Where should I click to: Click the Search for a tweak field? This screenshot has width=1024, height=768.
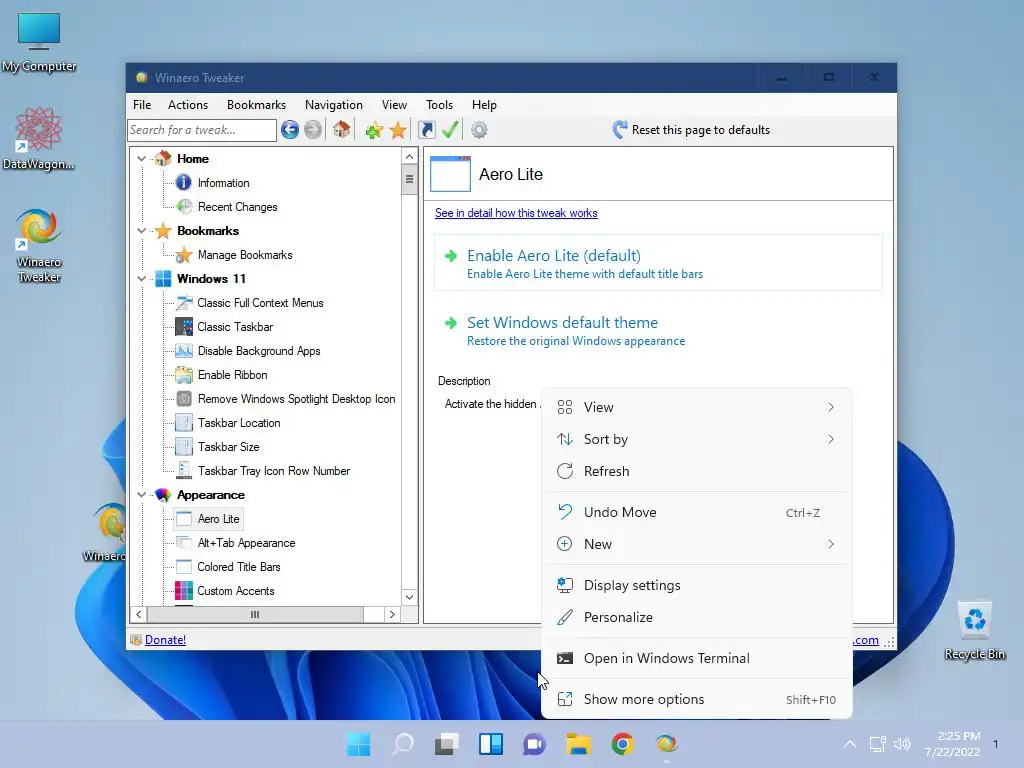click(x=202, y=130)
